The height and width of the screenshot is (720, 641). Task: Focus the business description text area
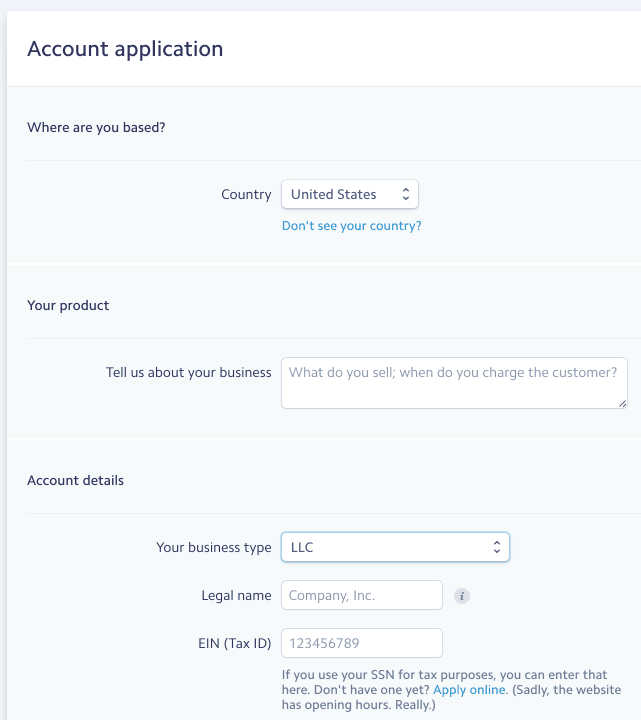[454, 383]
